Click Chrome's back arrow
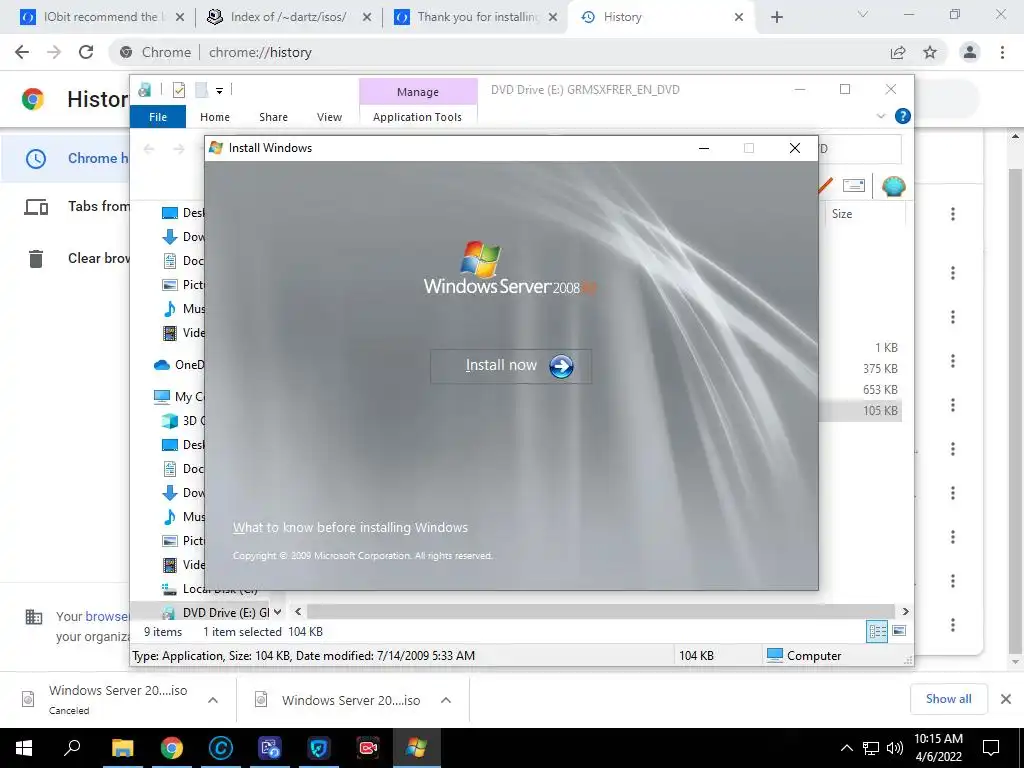The height and width of the screenshot is (768, 1024). pos(22,52)
